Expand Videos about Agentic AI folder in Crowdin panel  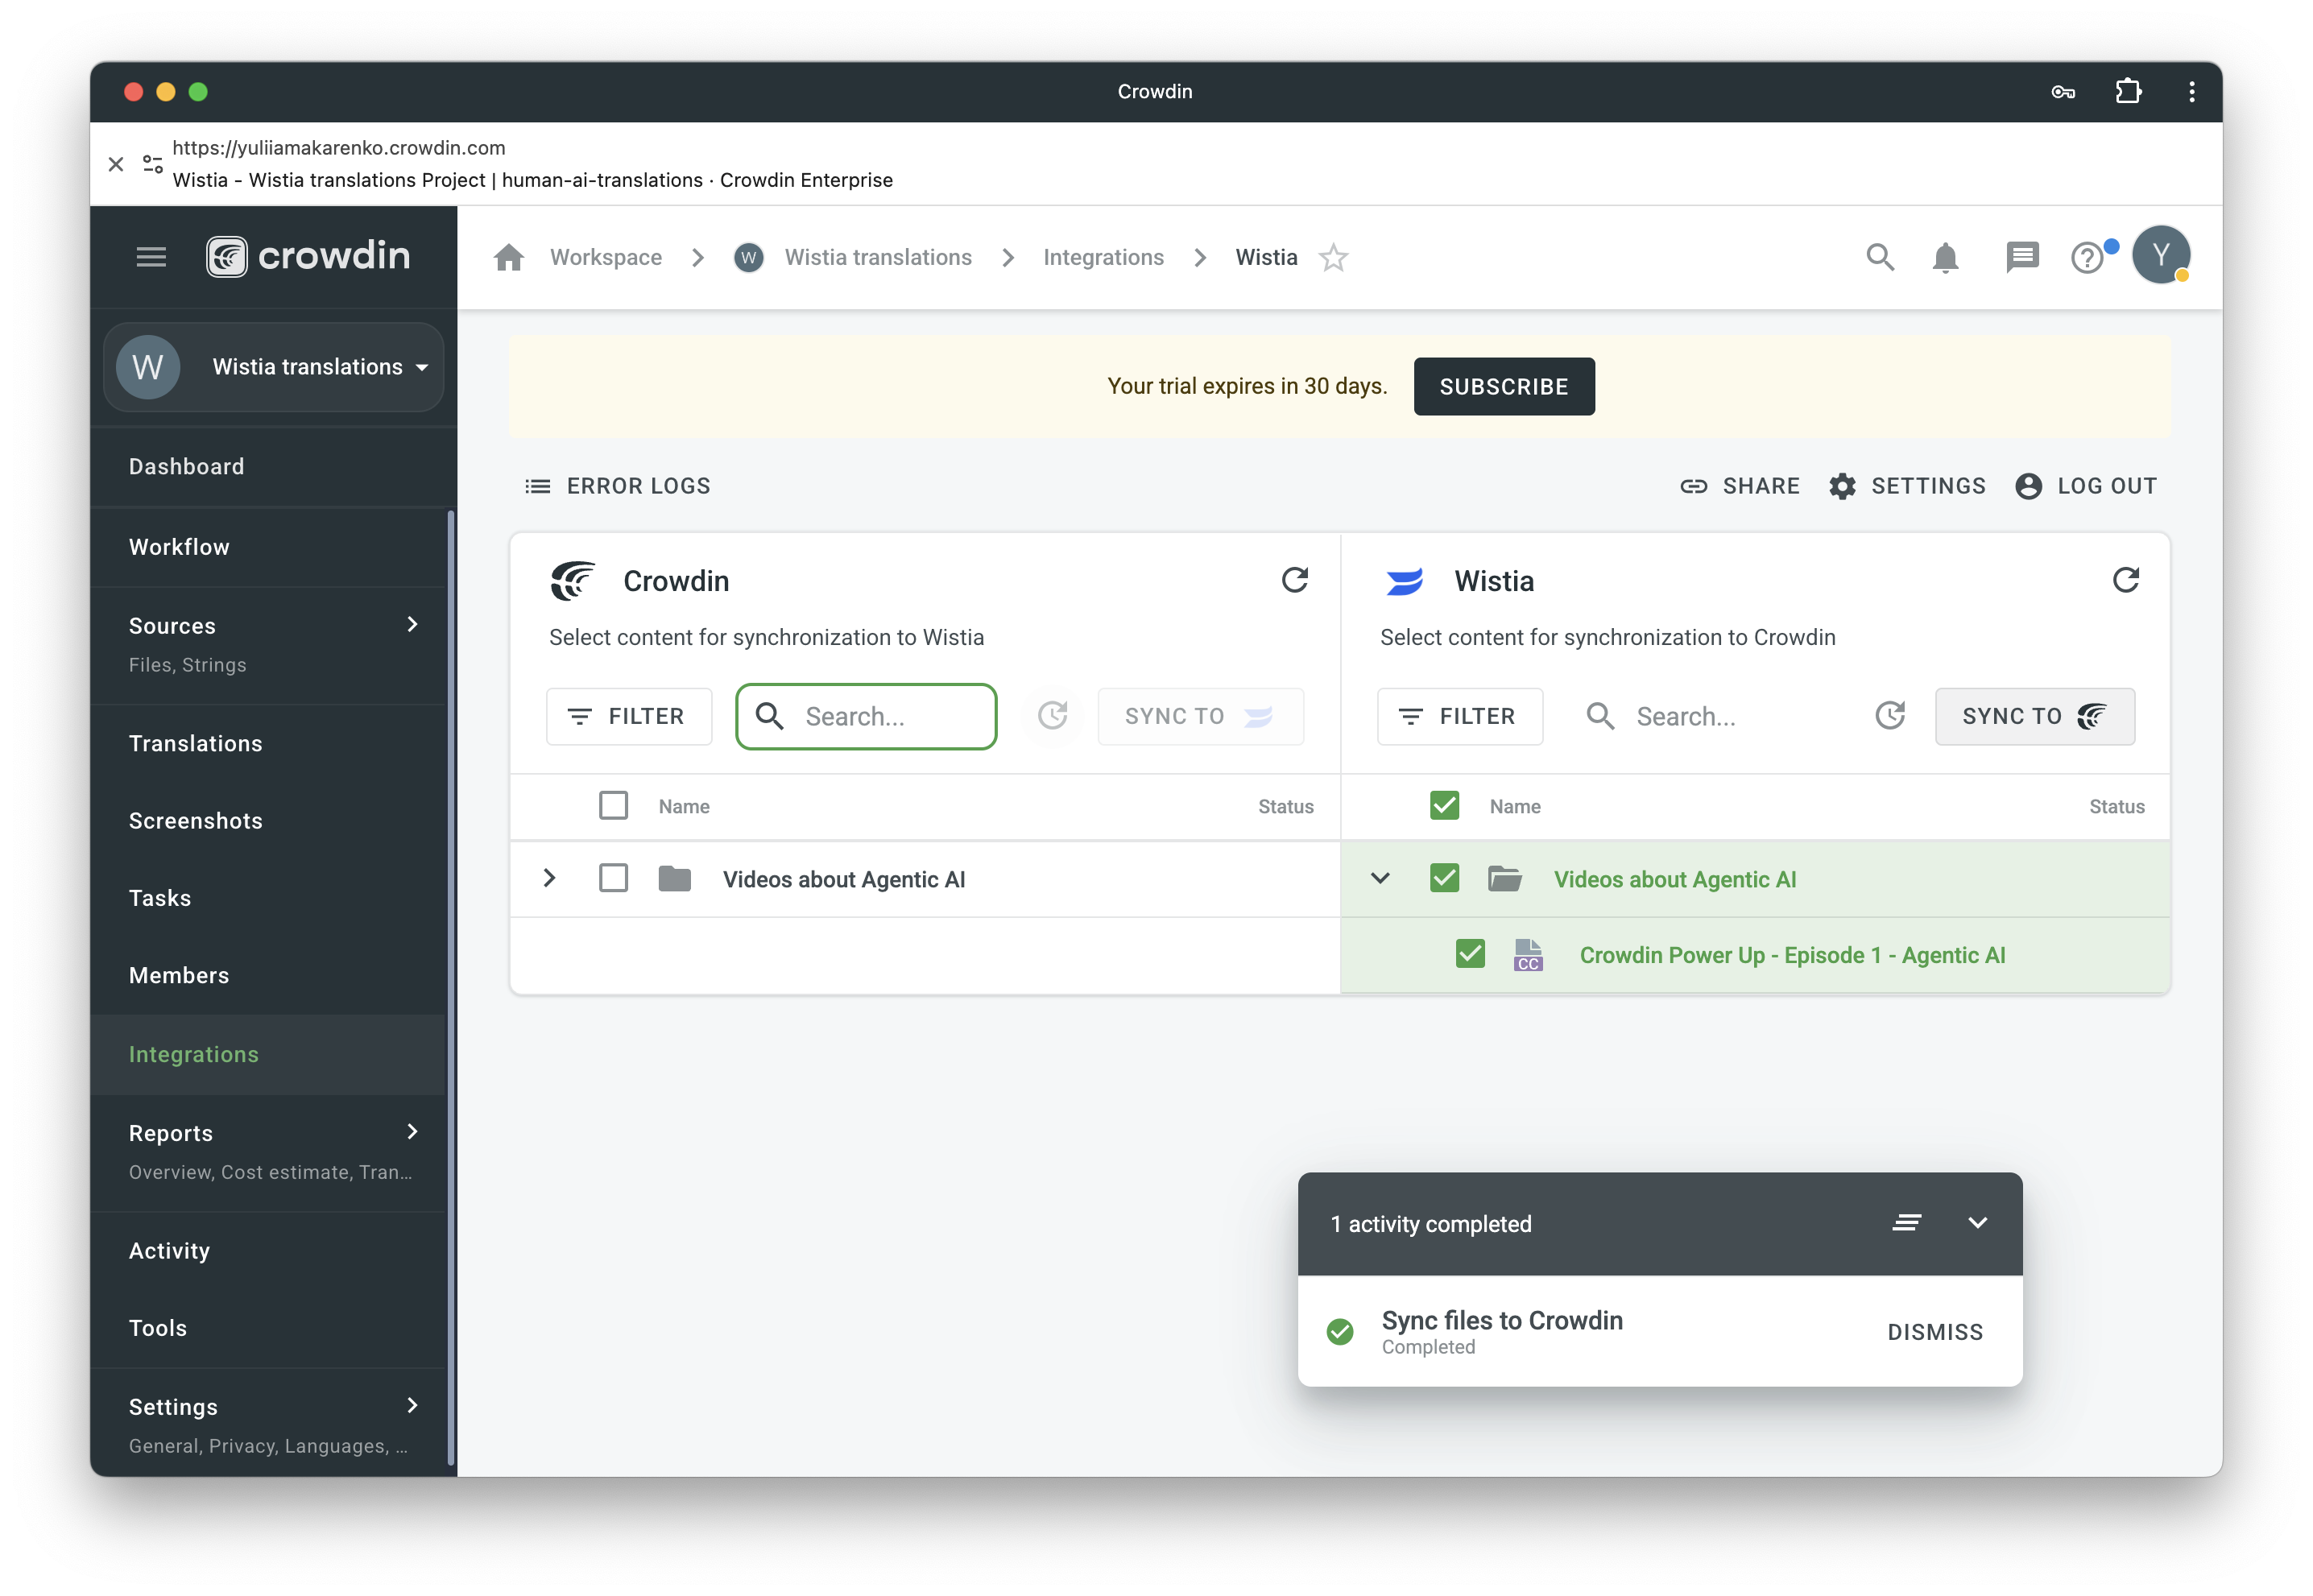[549, 879]
